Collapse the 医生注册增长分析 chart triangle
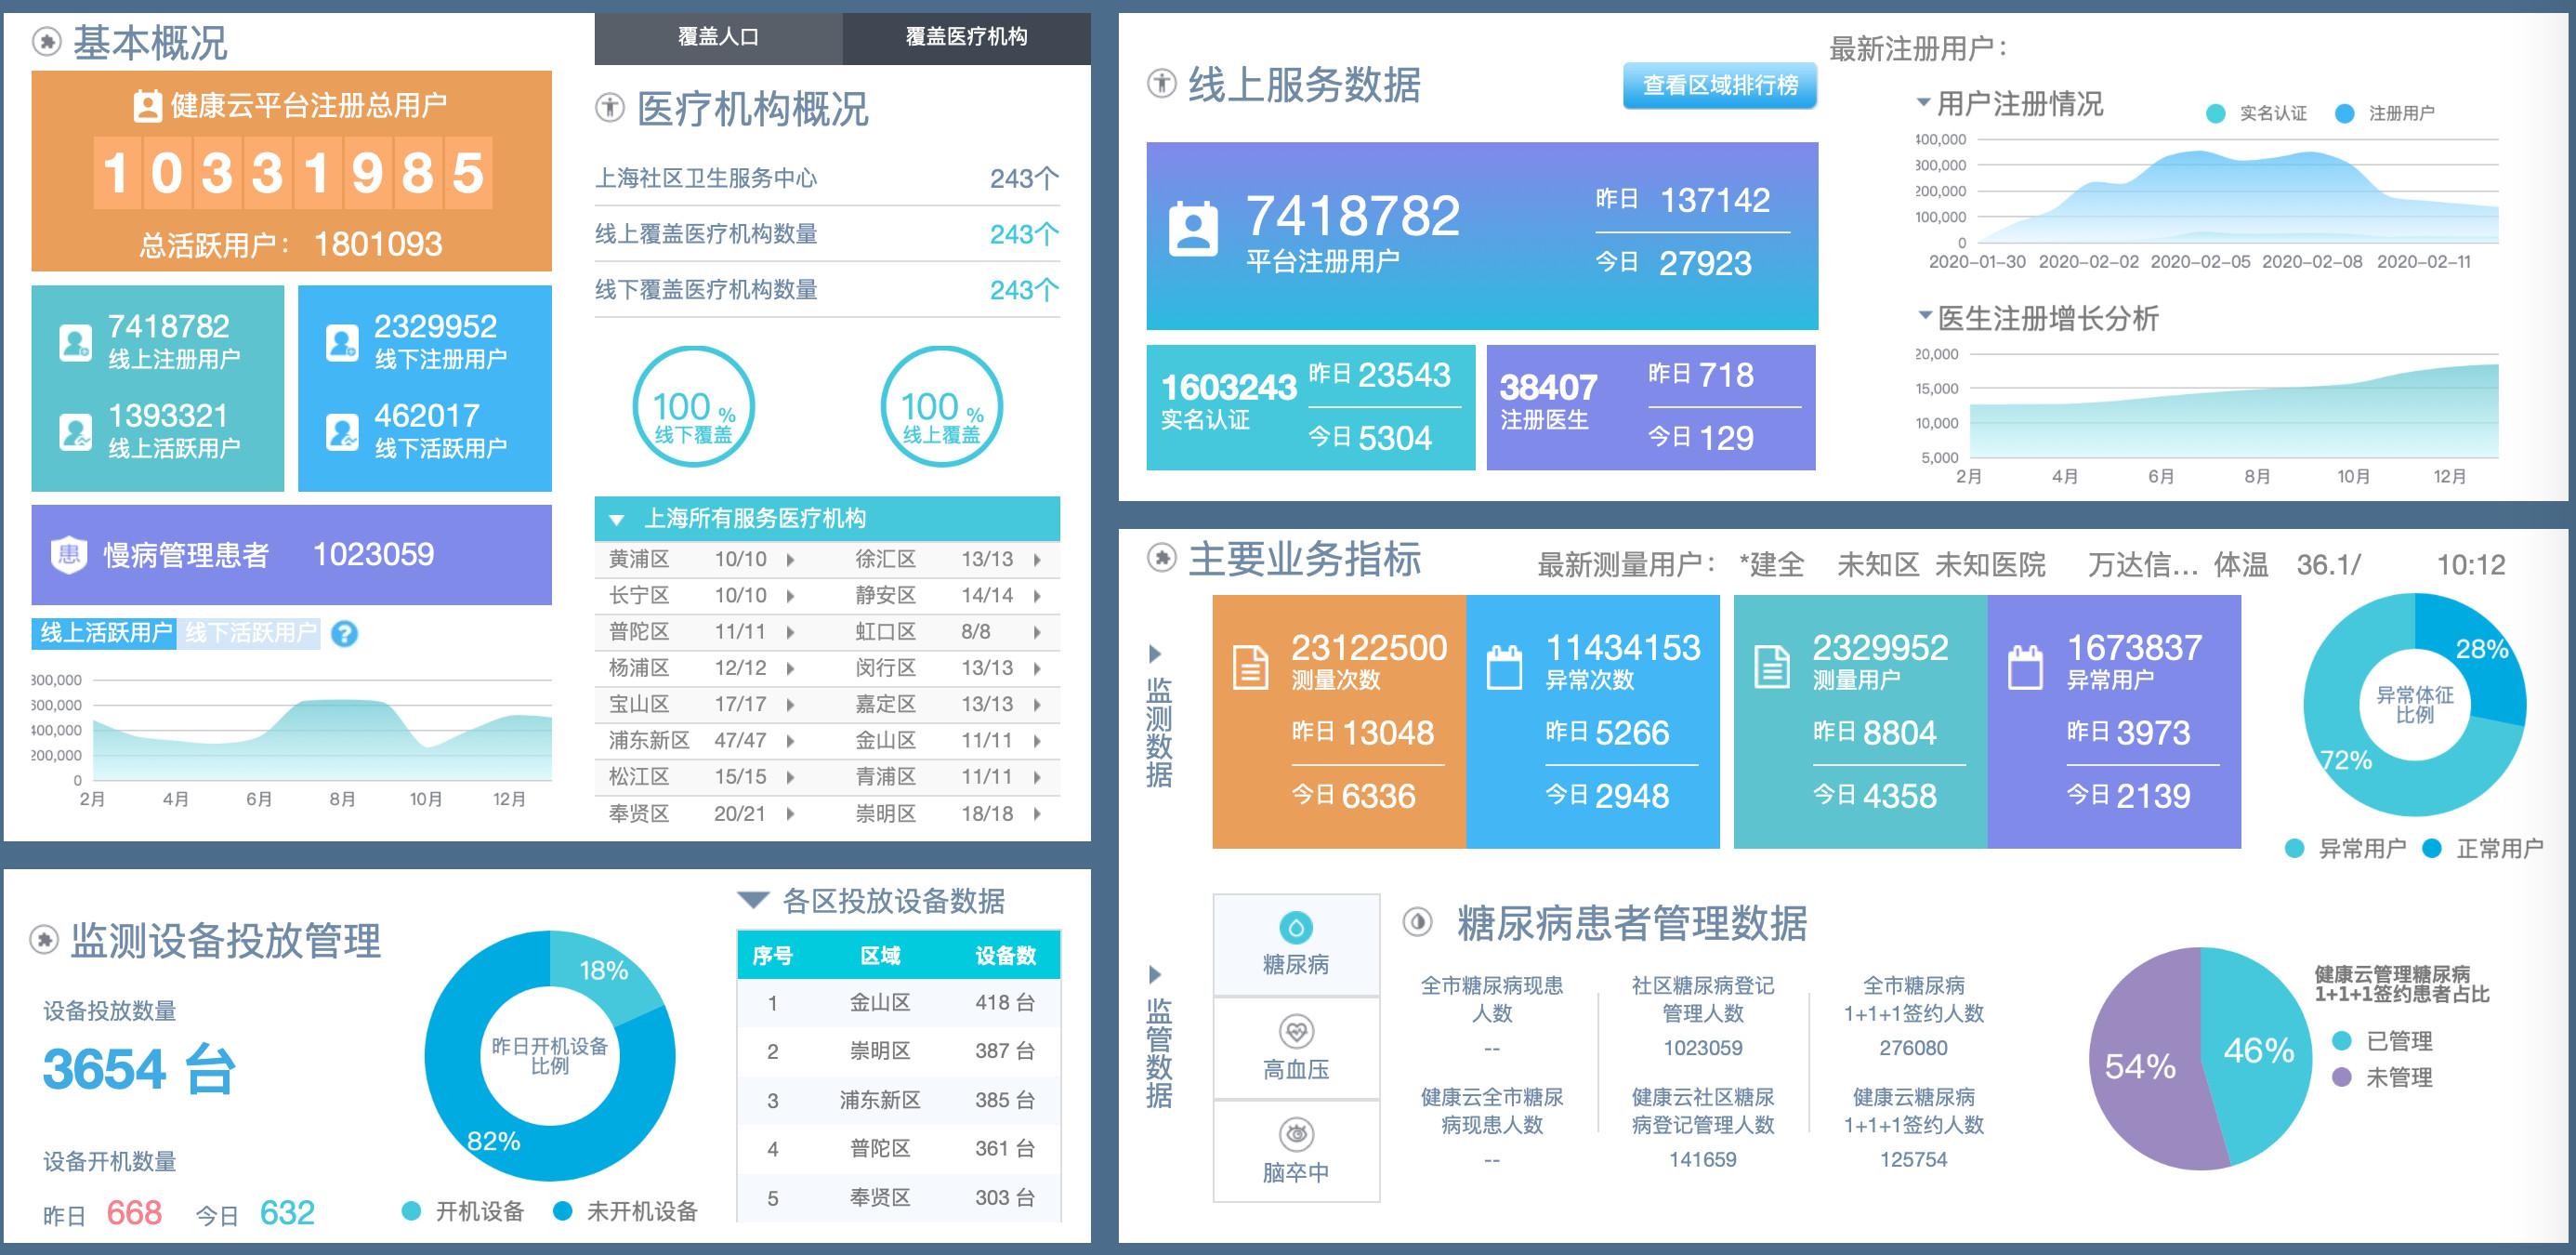This screenshot has height=1255, width=2576. (1924, 316)
